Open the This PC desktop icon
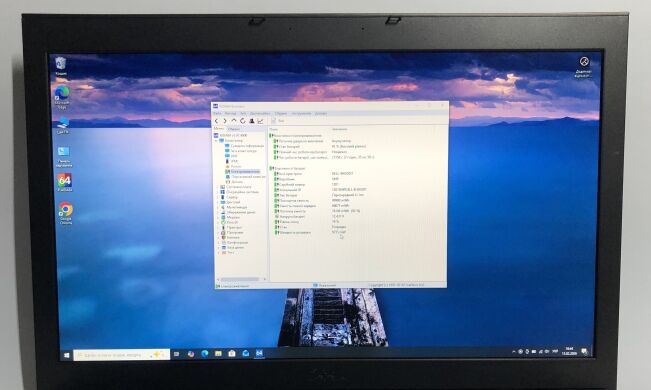651x390 pixels. pyautogui.click(x=63, y=125)
